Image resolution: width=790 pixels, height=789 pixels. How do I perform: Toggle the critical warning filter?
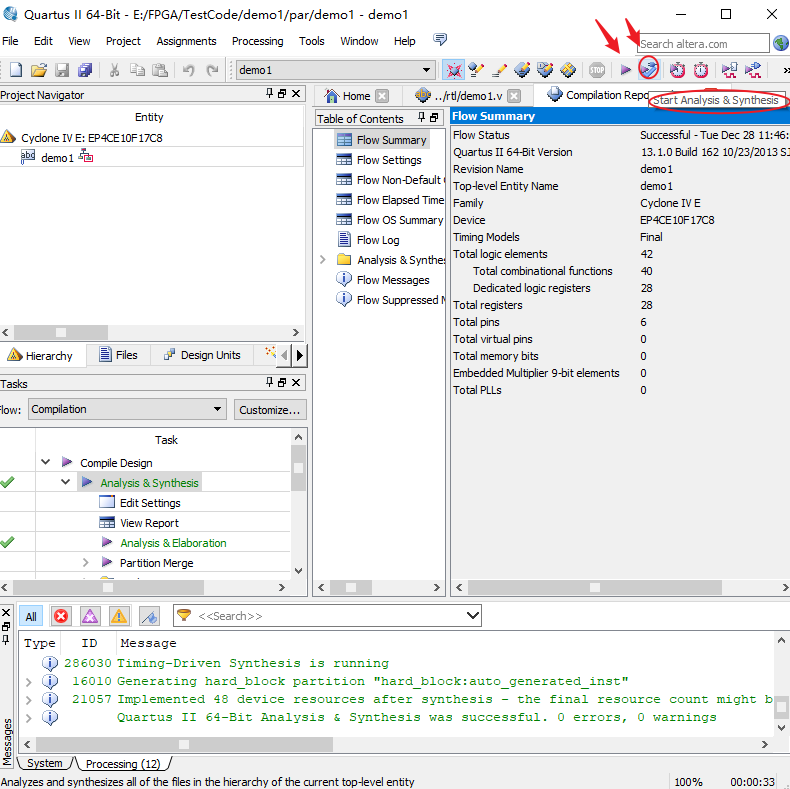[x=90, y=616]
